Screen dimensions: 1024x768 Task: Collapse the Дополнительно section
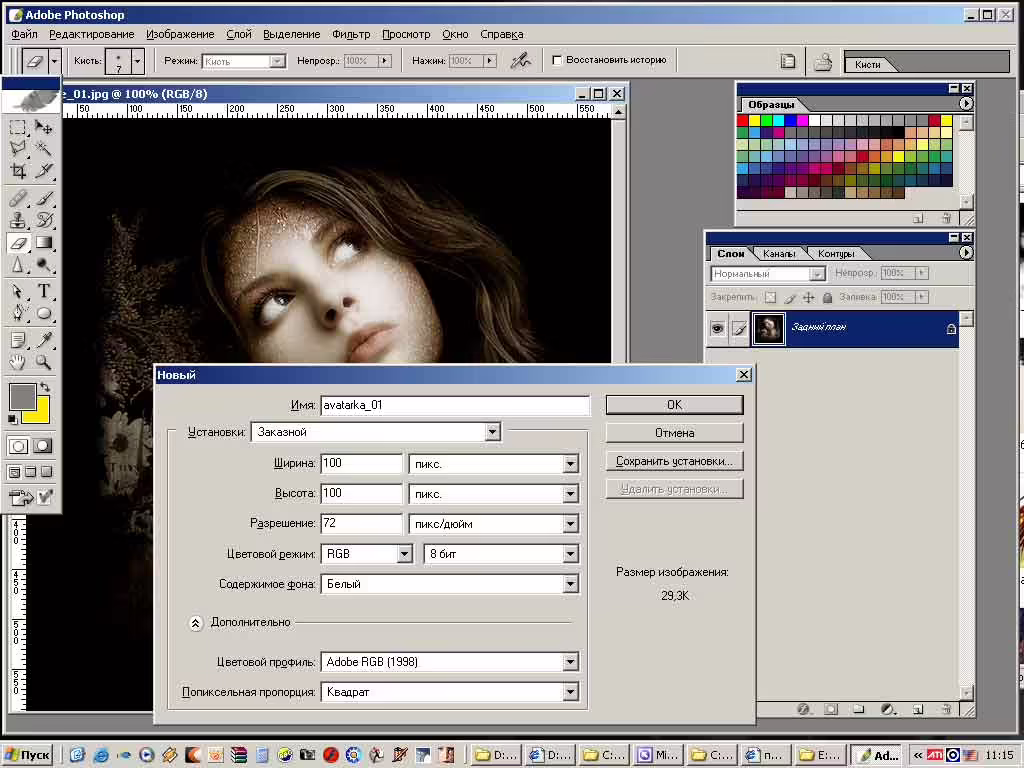pyautogui.click(x=195, y=623)
